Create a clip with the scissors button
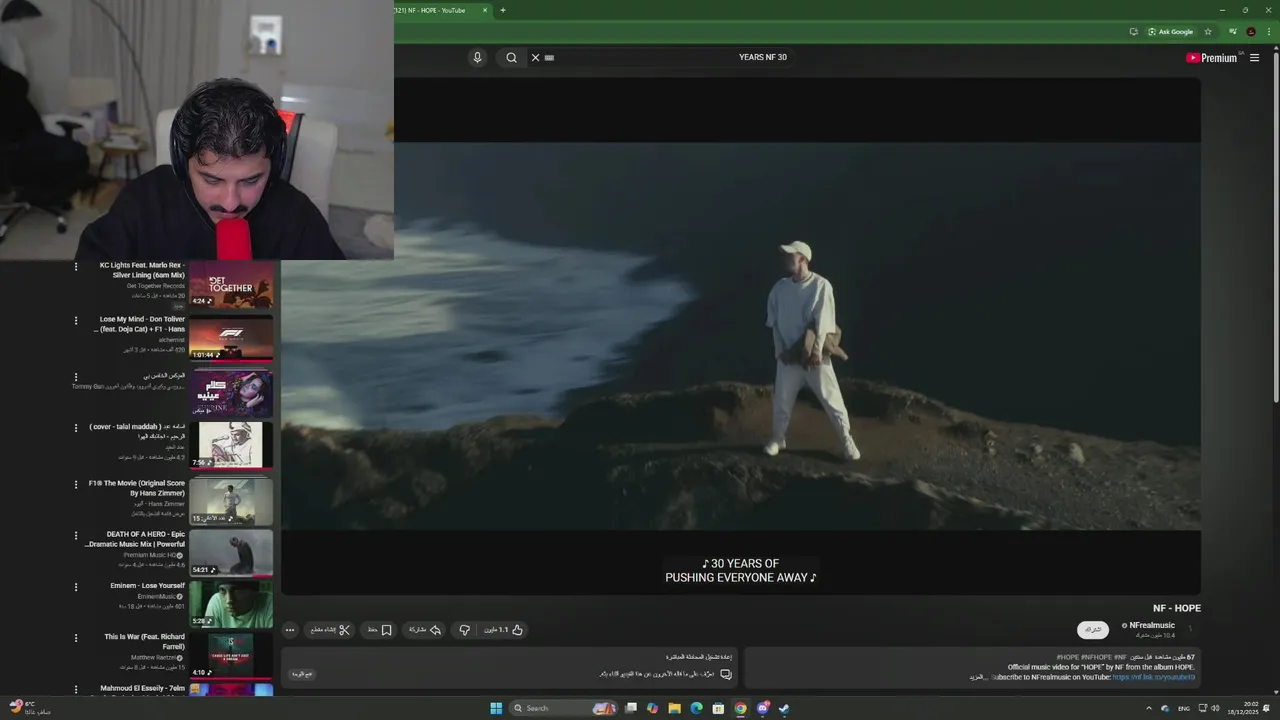 pyautogui.click(x=331, y=630)
